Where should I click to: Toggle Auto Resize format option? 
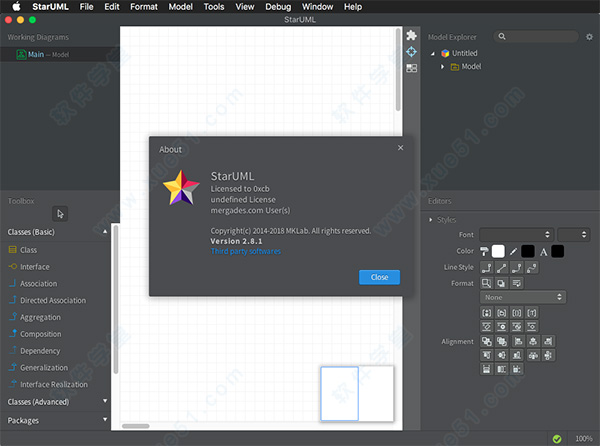coord(486,283)
